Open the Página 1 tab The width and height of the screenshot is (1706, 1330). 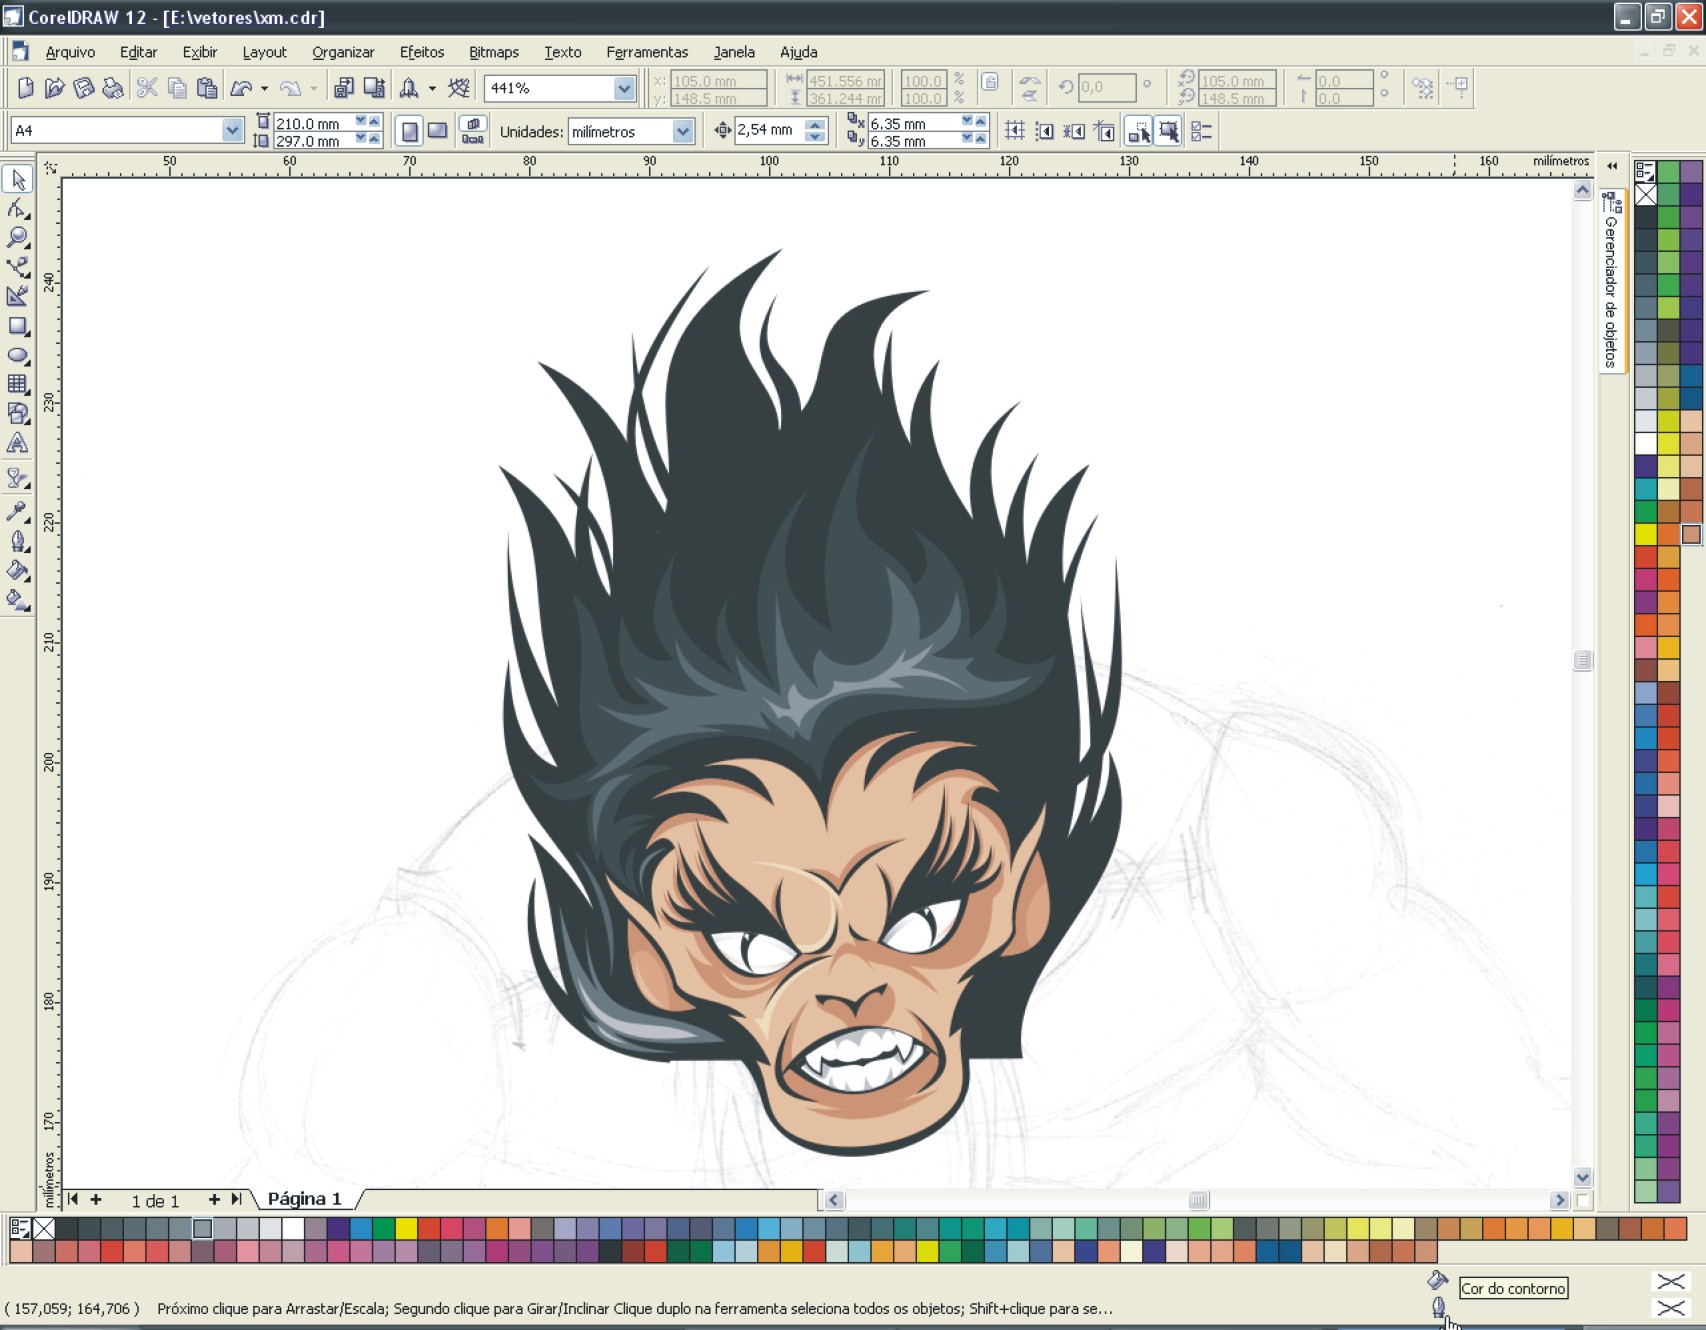tap(305, 1199)
